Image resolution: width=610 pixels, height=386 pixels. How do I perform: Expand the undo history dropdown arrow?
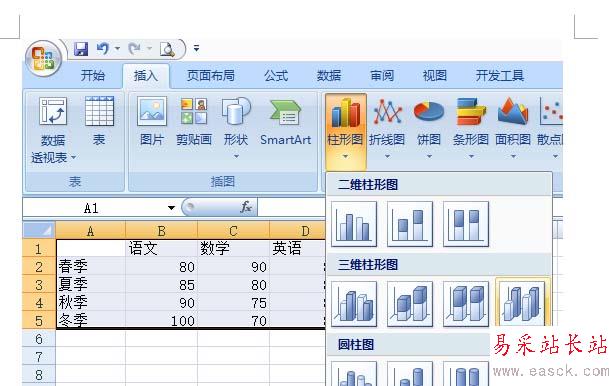(117, 49)
